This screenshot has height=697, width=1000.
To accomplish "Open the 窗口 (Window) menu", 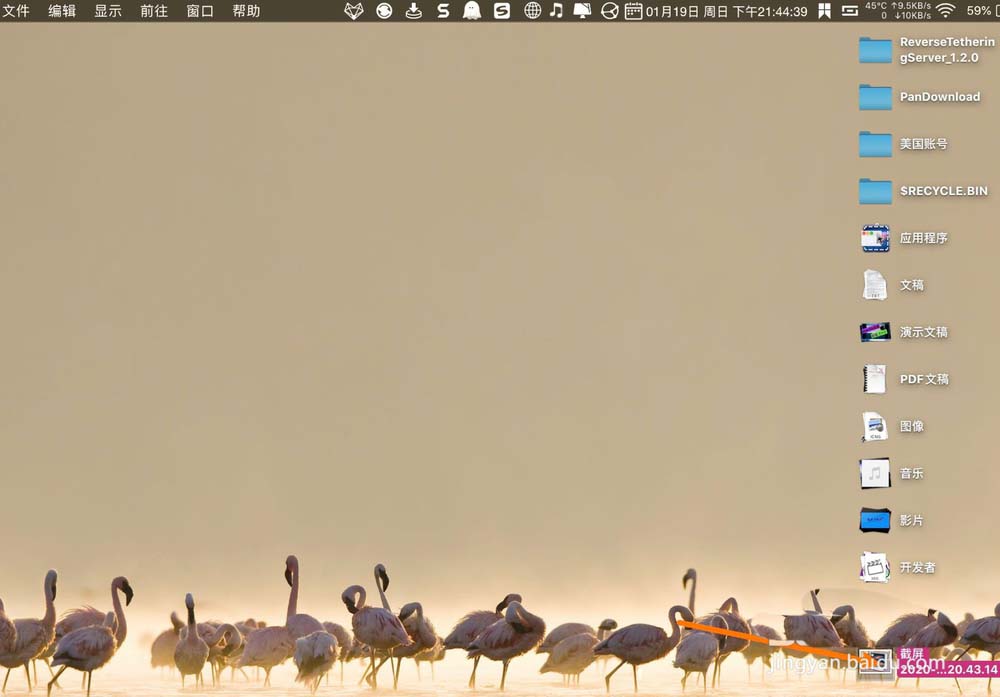I will point(200,11).
